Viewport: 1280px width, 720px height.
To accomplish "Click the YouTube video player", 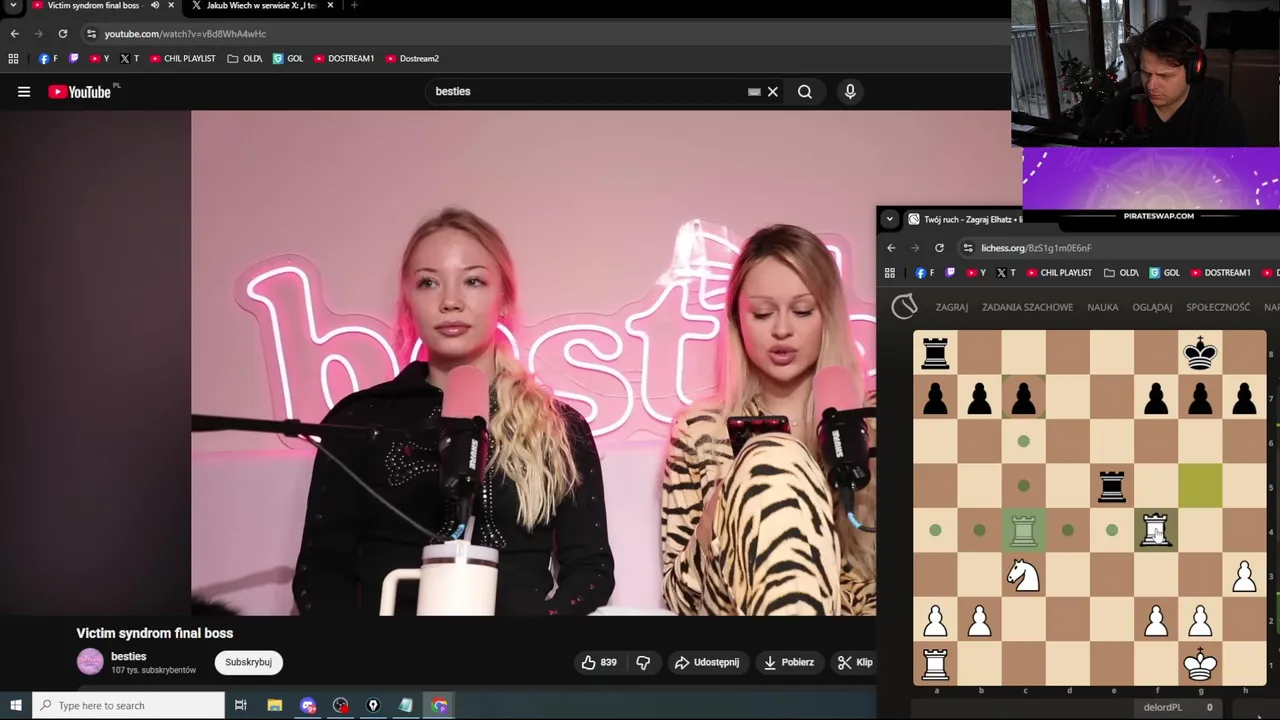I will pos(533,363).
